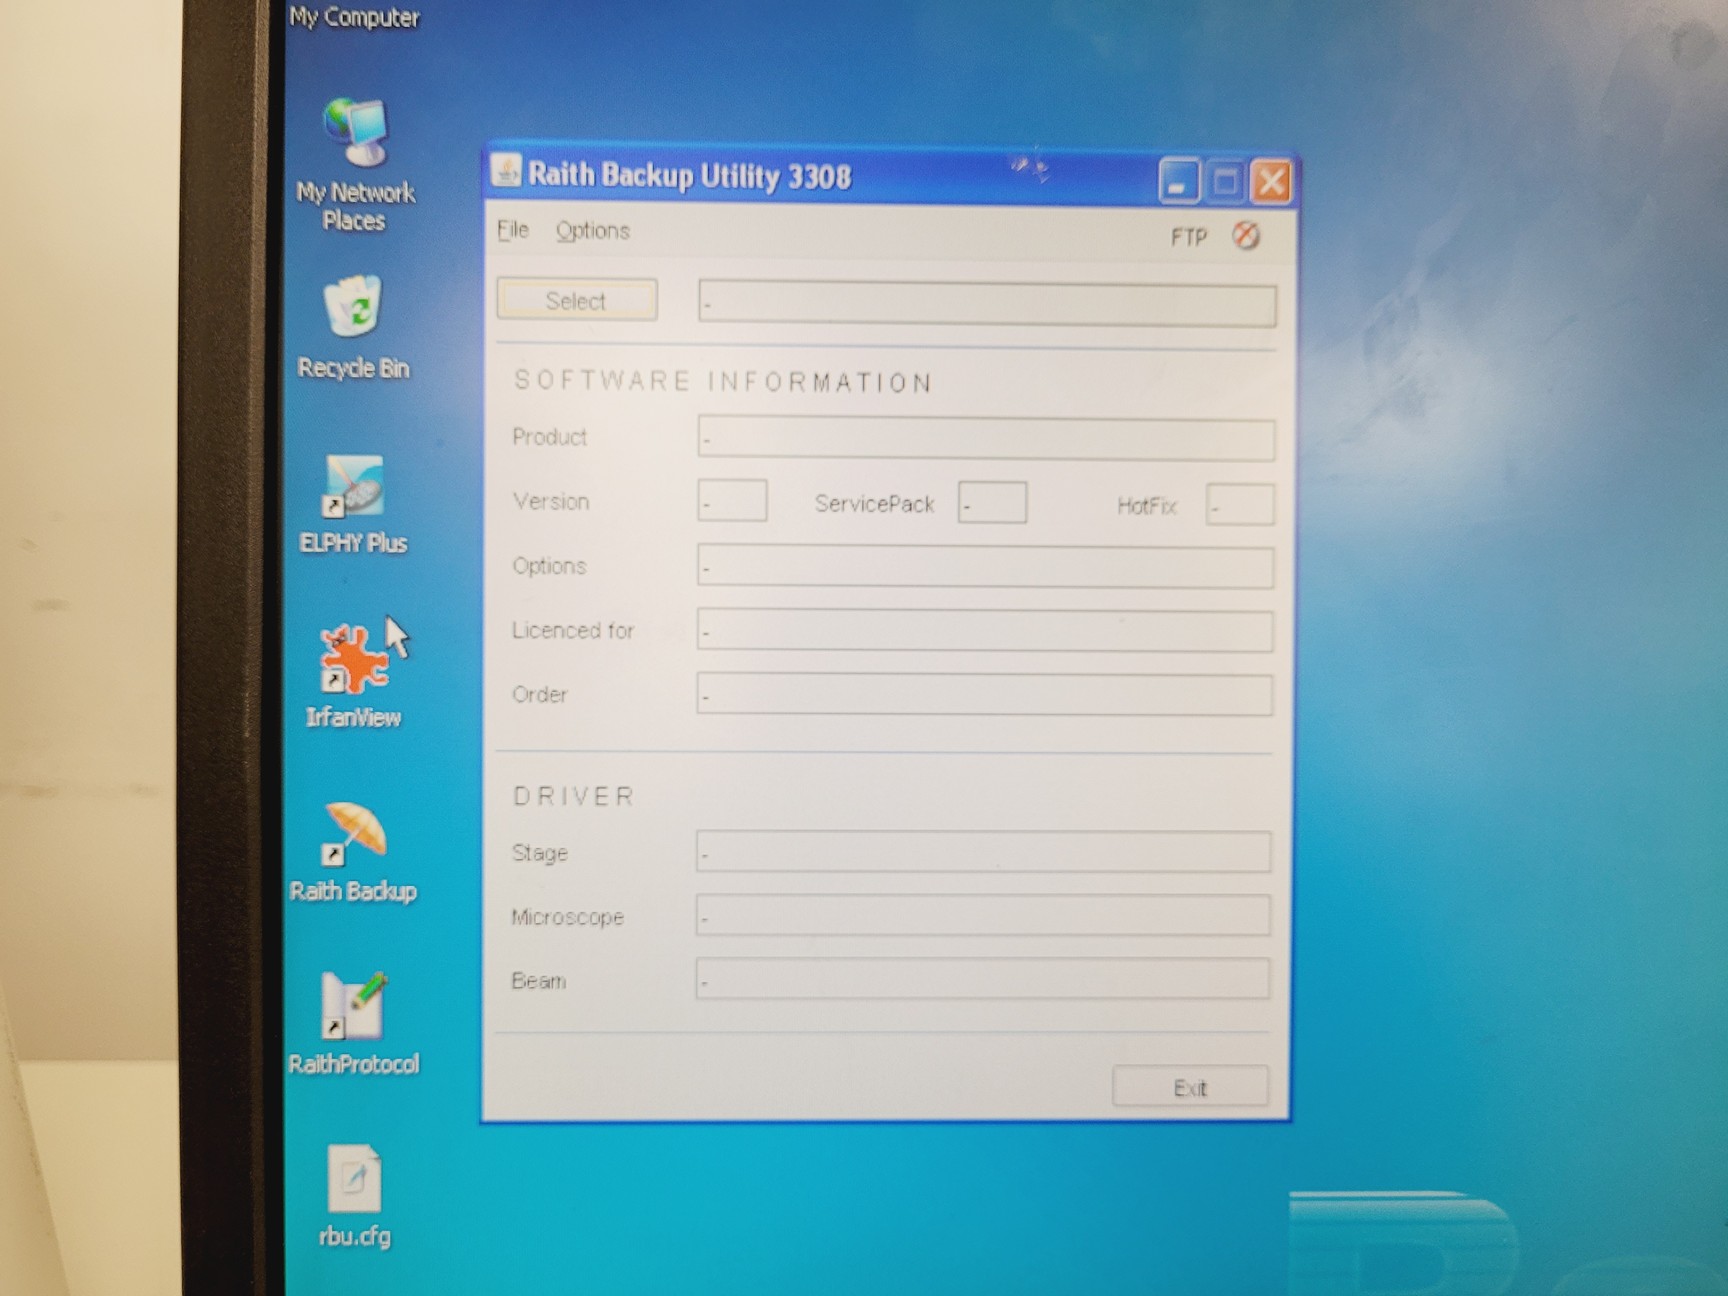Click the Microscope label
The width and height of the screenshot is (1728, 1296).
click(x=567, y=917)
